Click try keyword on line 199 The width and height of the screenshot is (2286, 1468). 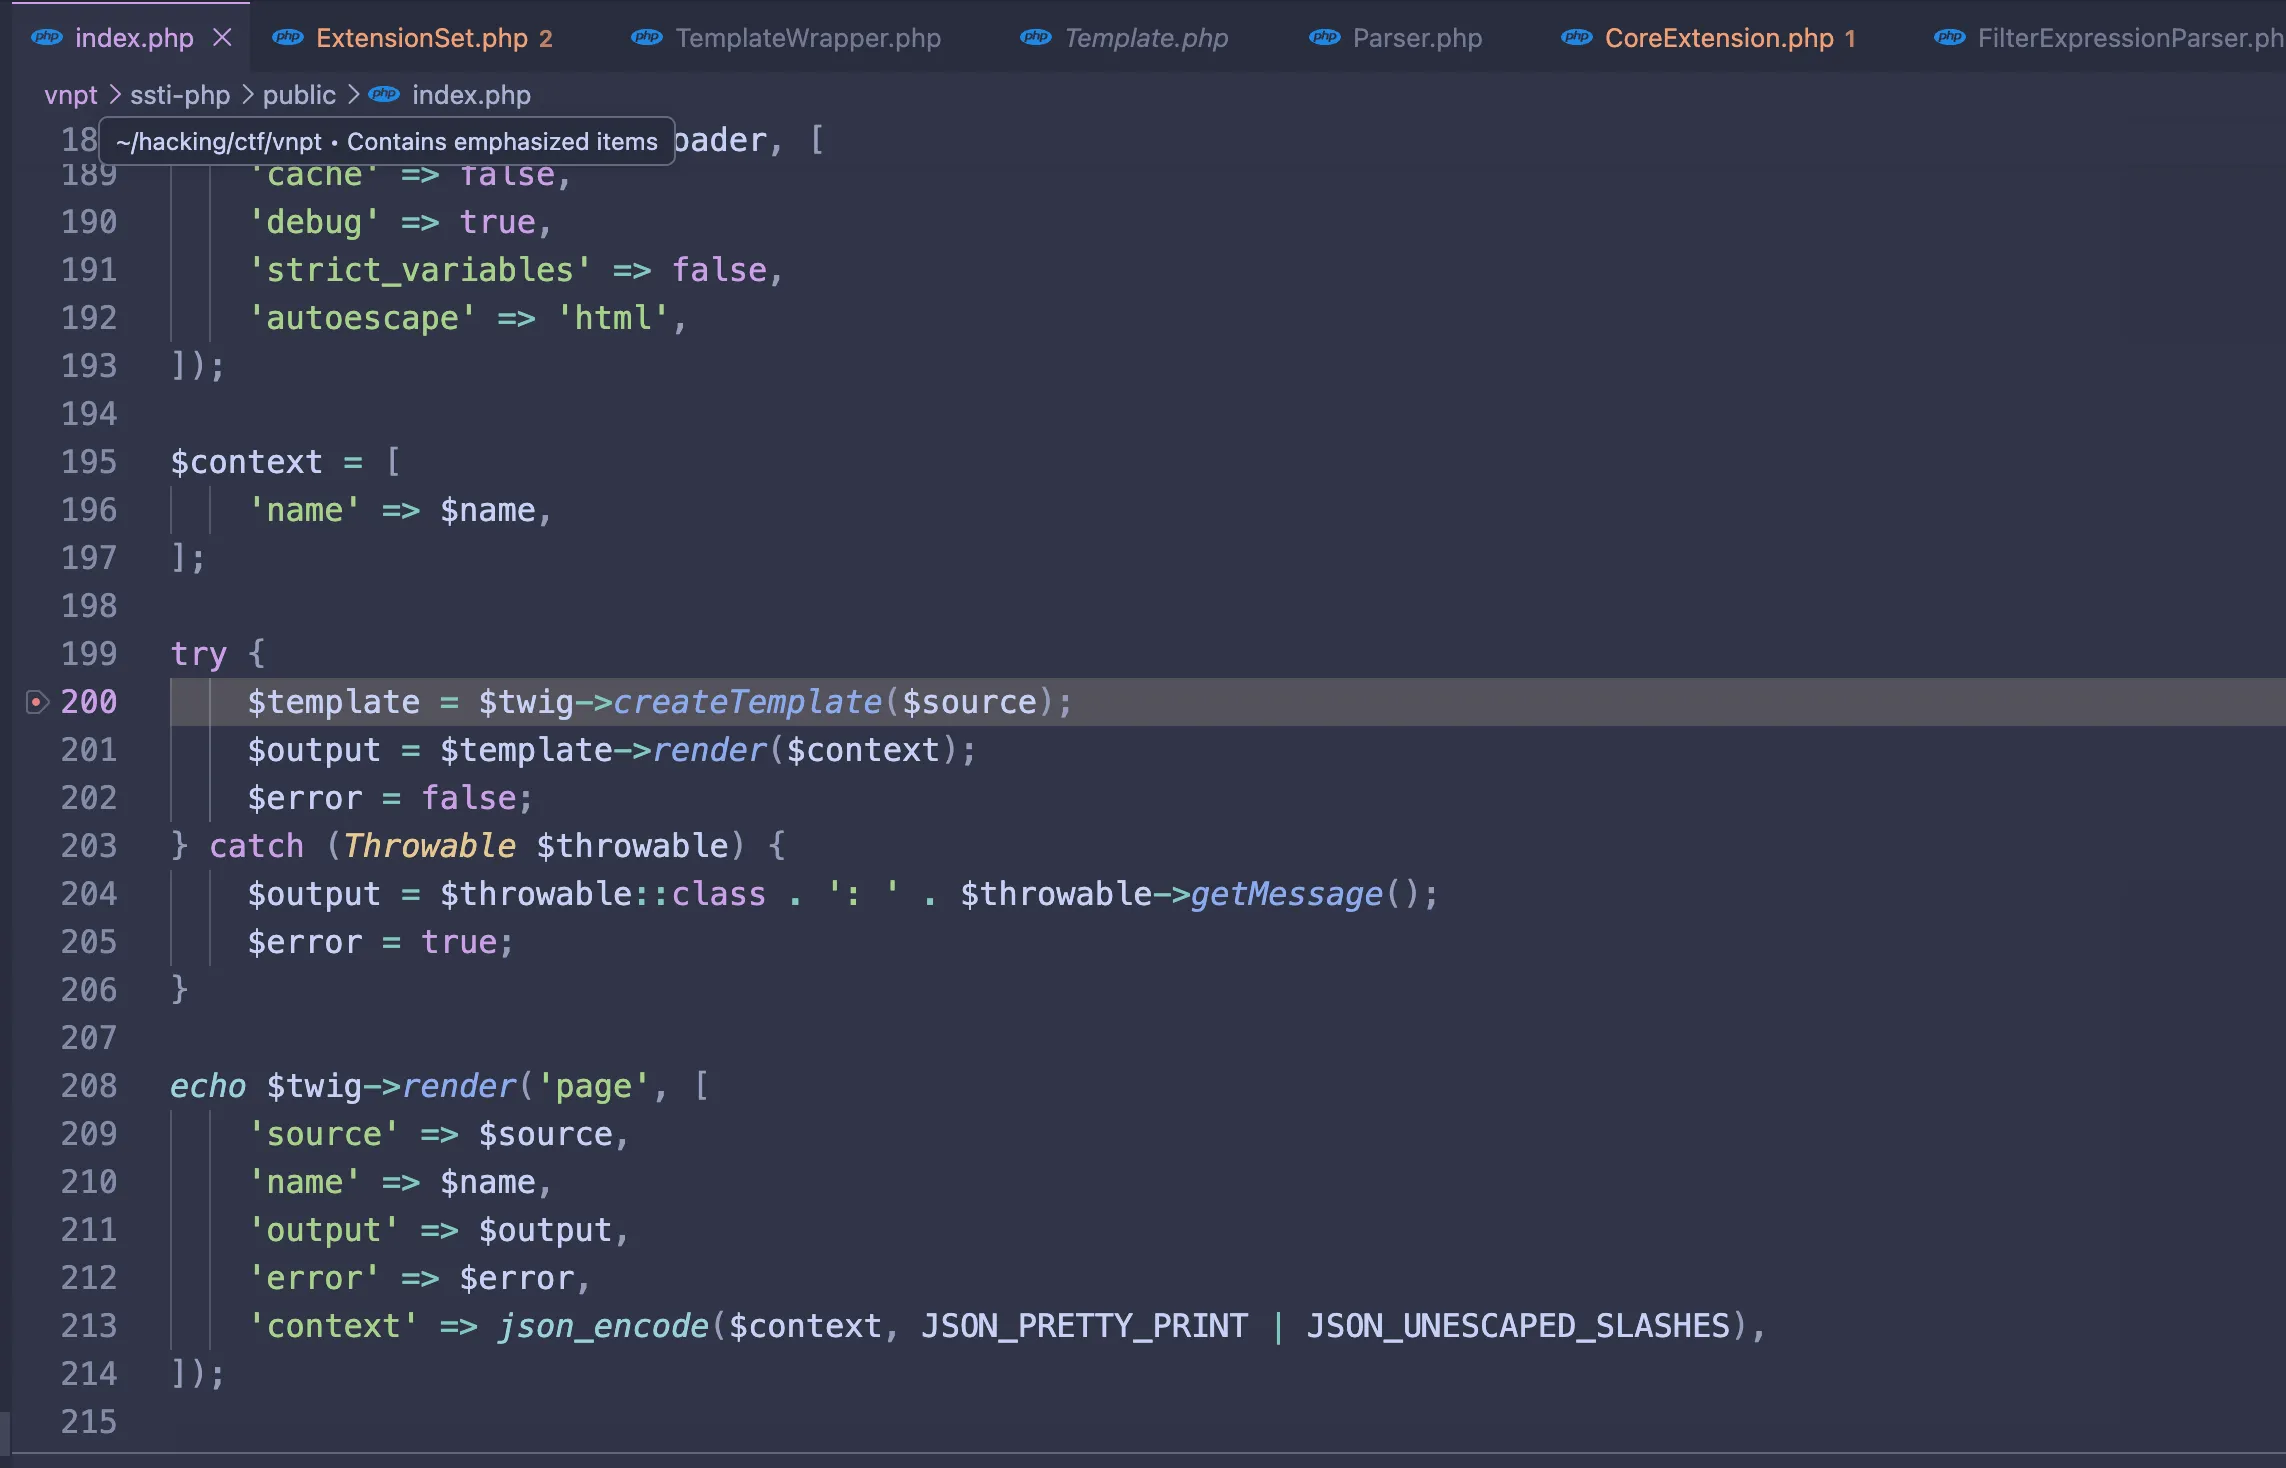[199, 654]
